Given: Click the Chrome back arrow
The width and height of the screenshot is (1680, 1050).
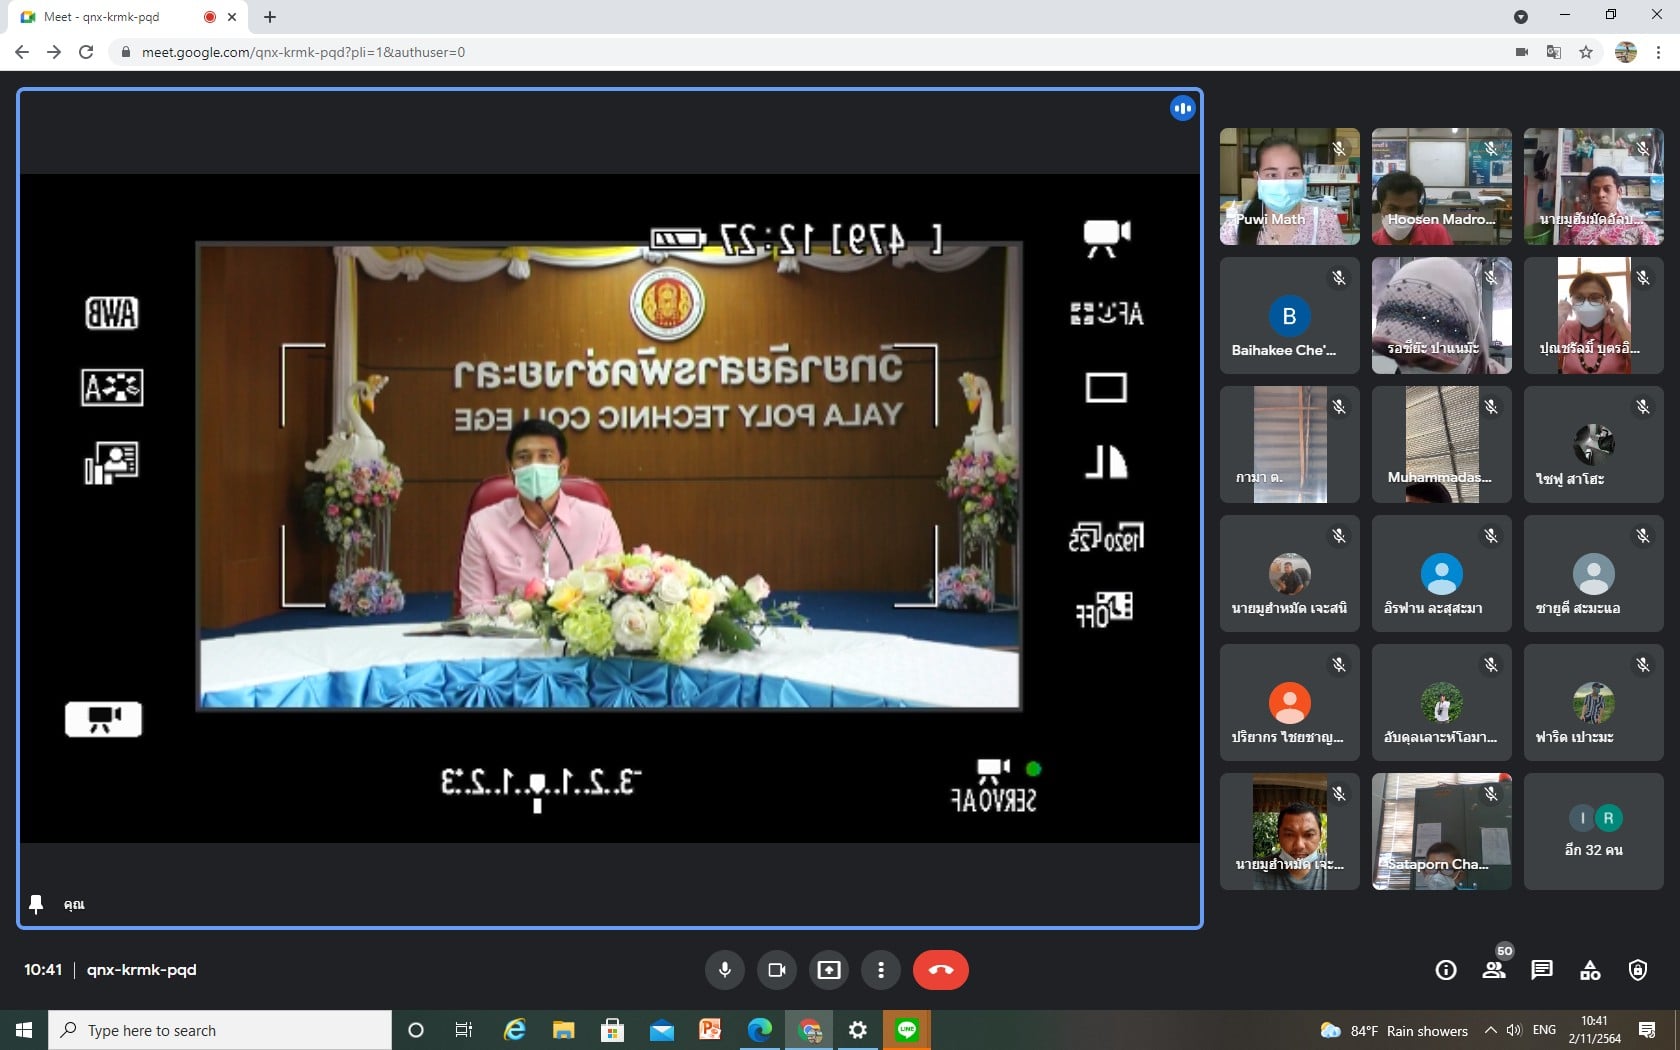Looking at the screenshot, I should [x=22, y=52].
